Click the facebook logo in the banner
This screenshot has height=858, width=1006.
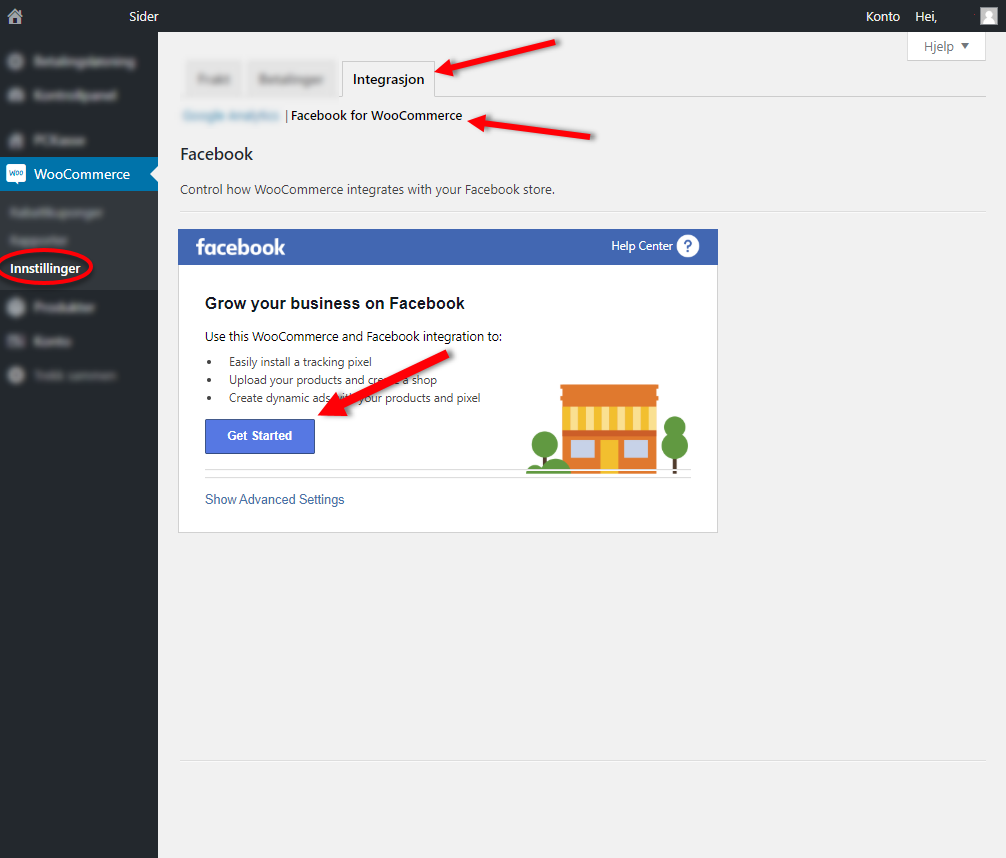point(241,247)
